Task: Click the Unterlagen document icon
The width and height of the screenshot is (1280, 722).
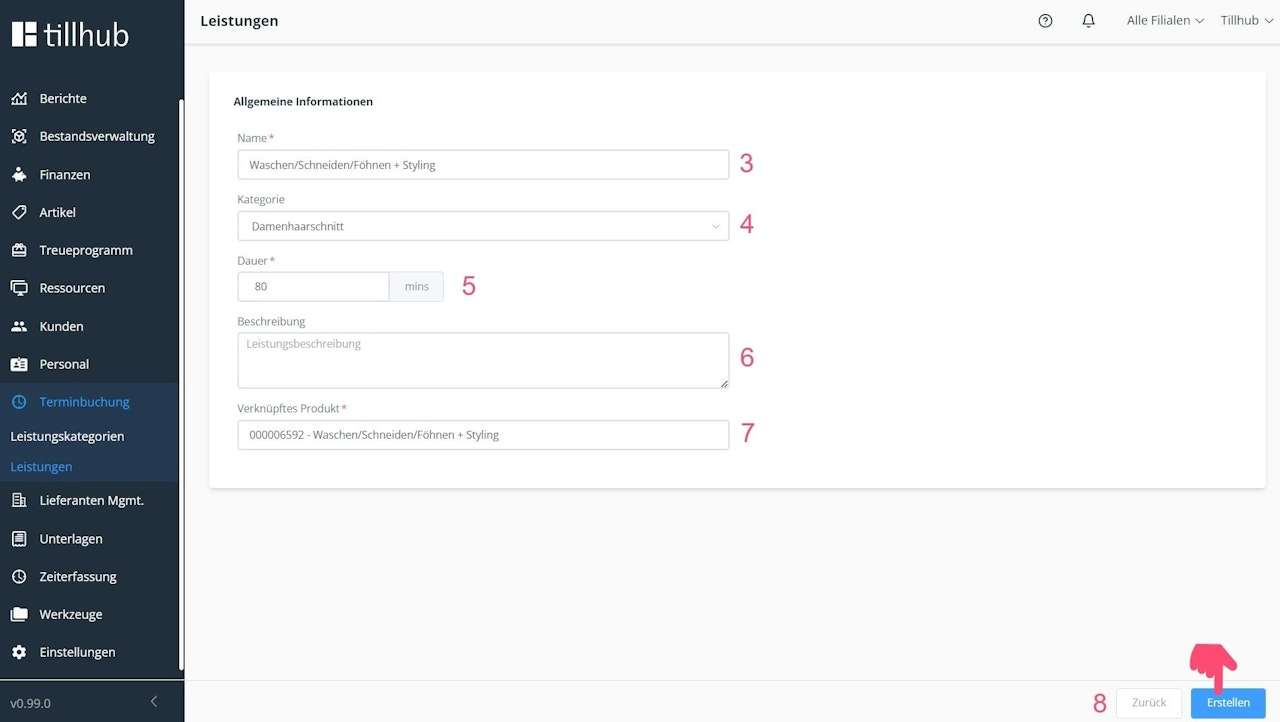Action: coord(19,538)
